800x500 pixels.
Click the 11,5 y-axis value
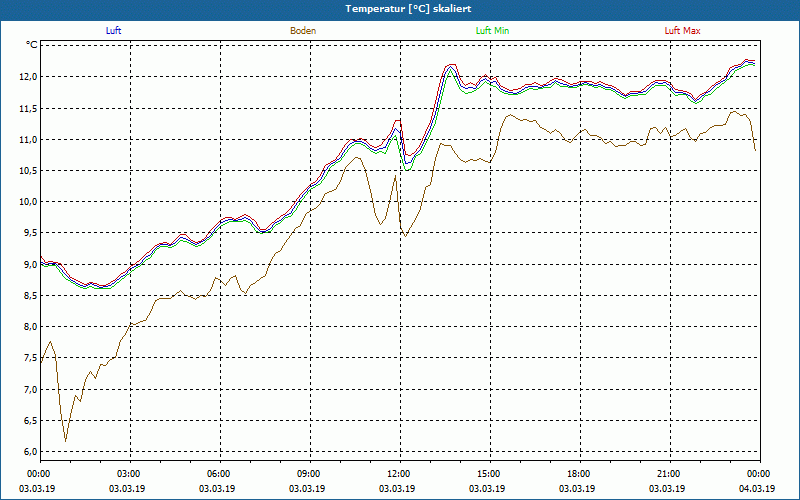pos(29,108)
